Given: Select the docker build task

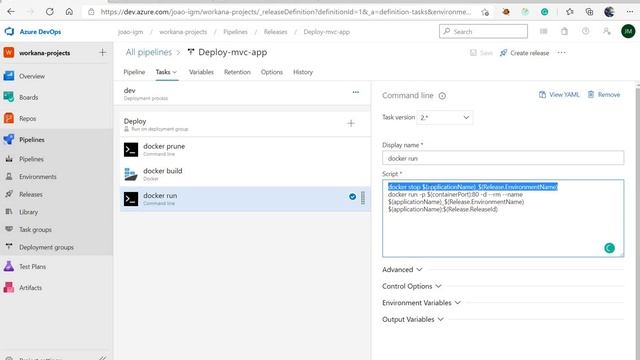Looking at the screenshot, I should coord(245,174).
